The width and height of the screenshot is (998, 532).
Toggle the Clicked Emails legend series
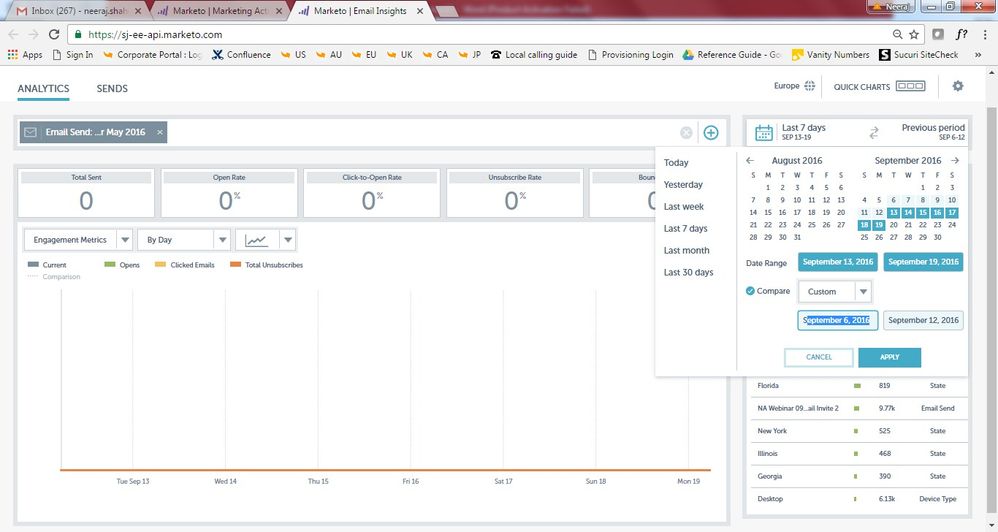click(x=160, y=265)
